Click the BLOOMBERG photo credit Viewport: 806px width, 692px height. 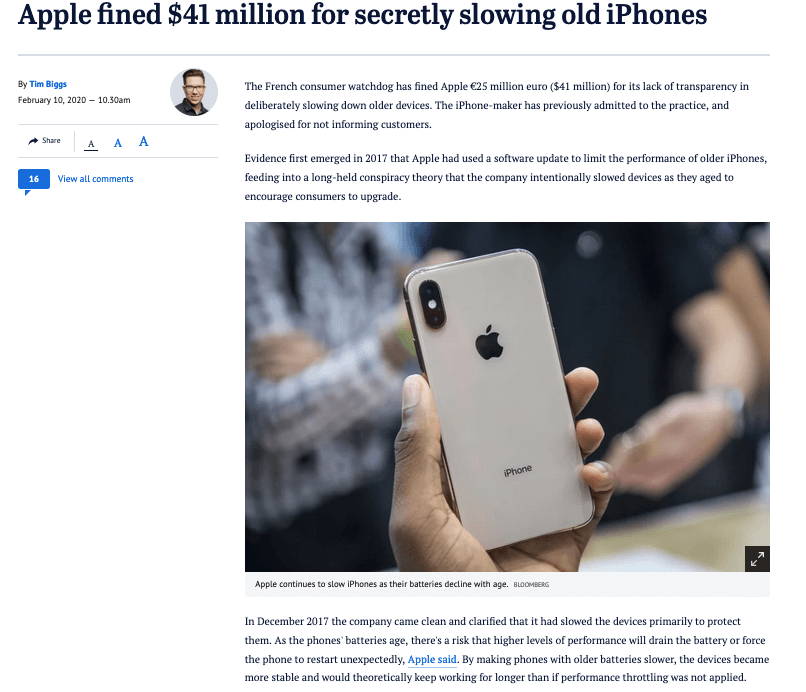point(531,585)
